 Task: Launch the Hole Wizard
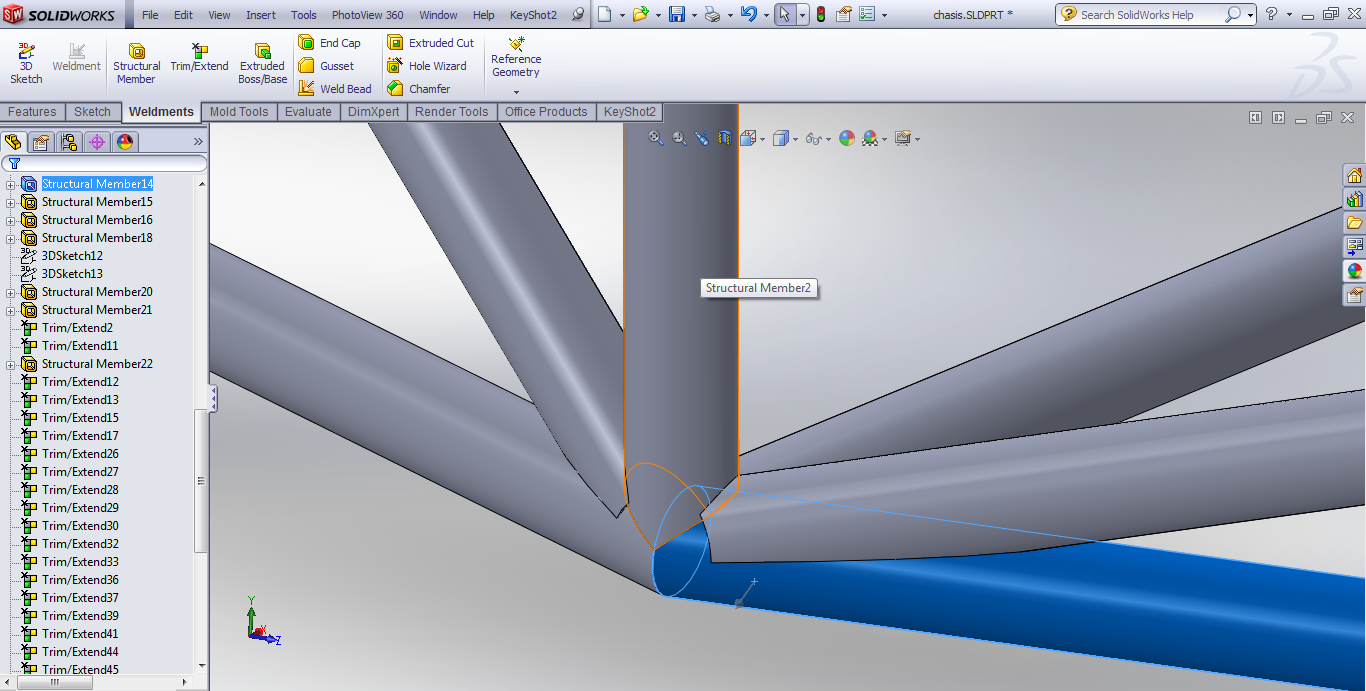click(x=427, y=66)
